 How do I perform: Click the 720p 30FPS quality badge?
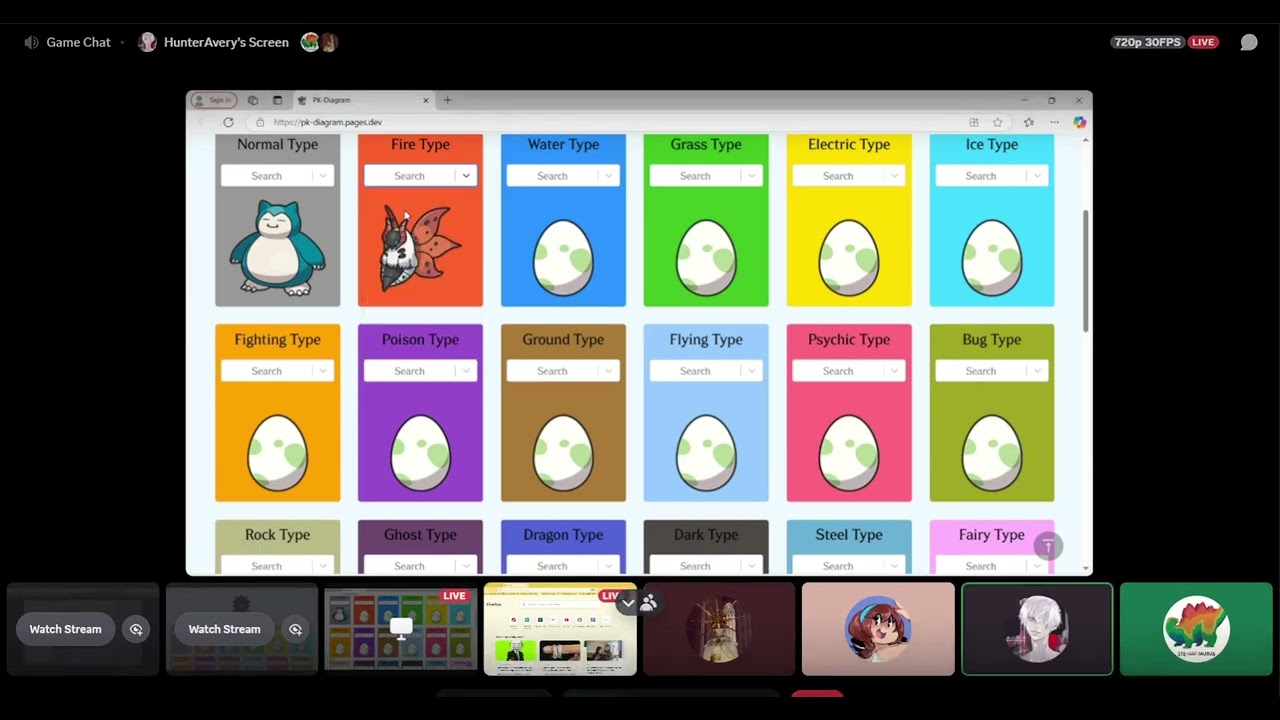click(1148, 42)
